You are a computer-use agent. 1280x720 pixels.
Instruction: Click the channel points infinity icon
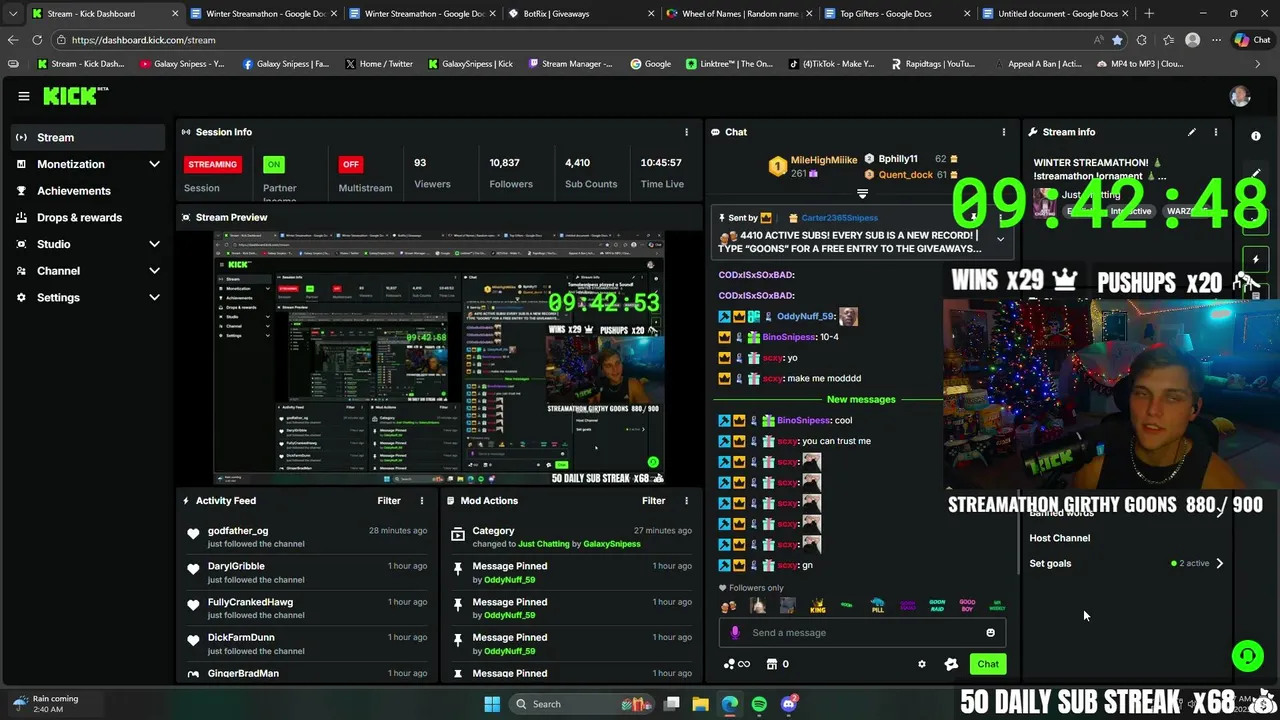pyautogui.click(x=737, y=664)
